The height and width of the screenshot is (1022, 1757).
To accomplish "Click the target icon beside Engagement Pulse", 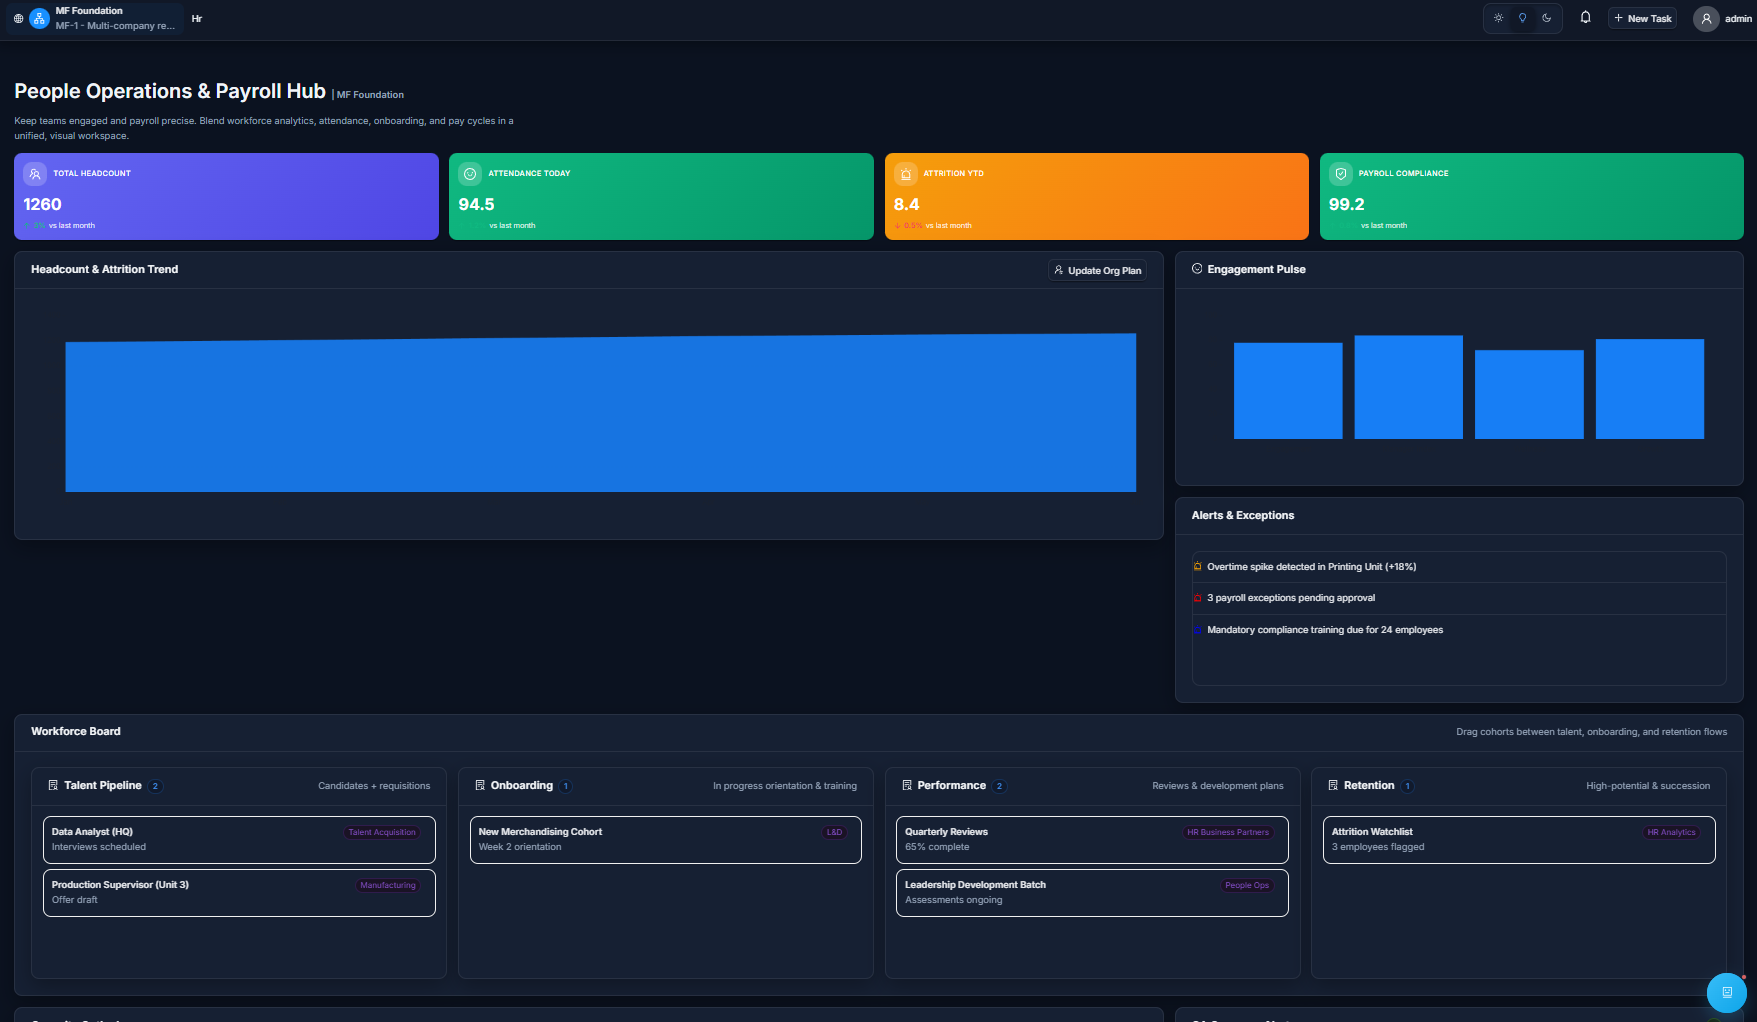I will (x=1196, y=268).
